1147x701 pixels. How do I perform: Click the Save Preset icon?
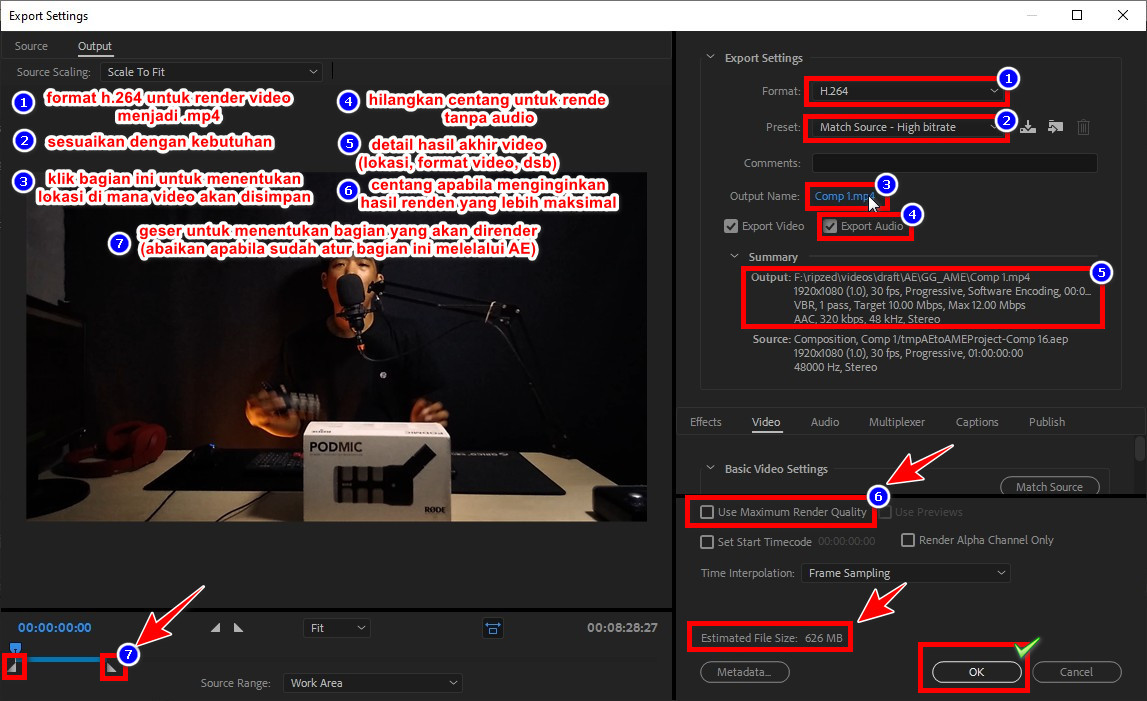click(x=1028, y=127)
